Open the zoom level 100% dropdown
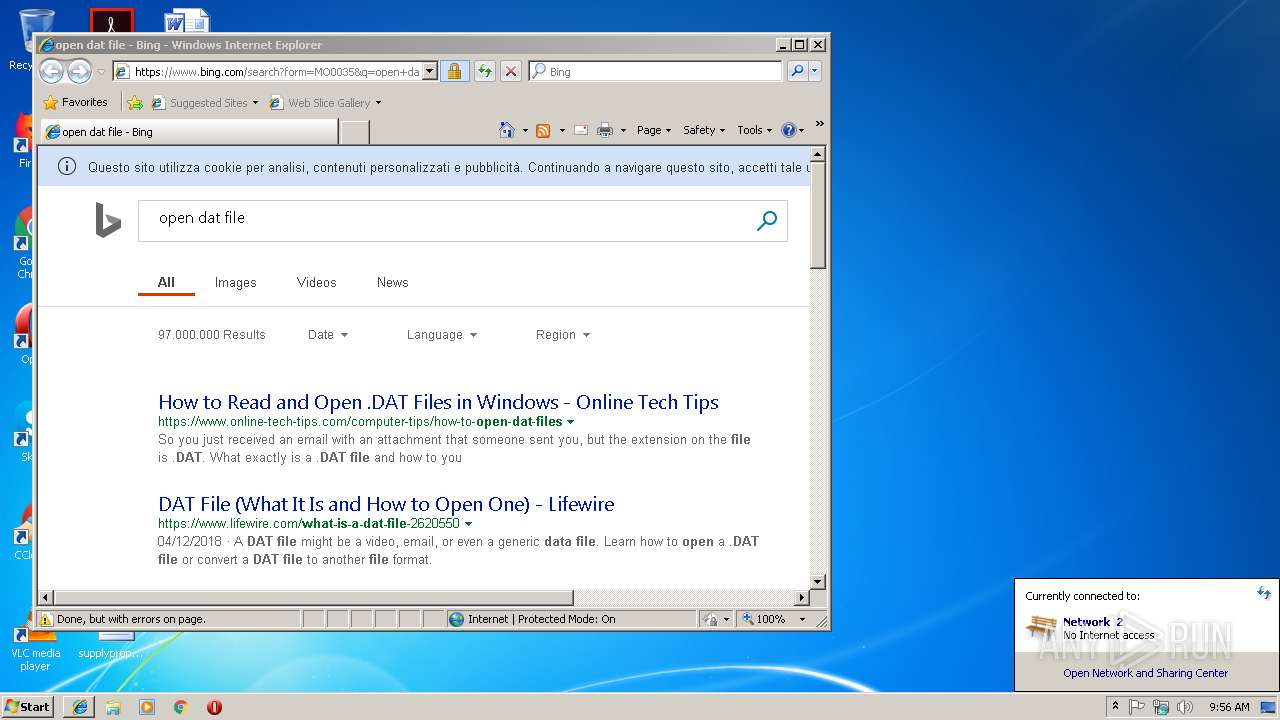Viewport: 1280px width, 720px height. tap(802, 619)
